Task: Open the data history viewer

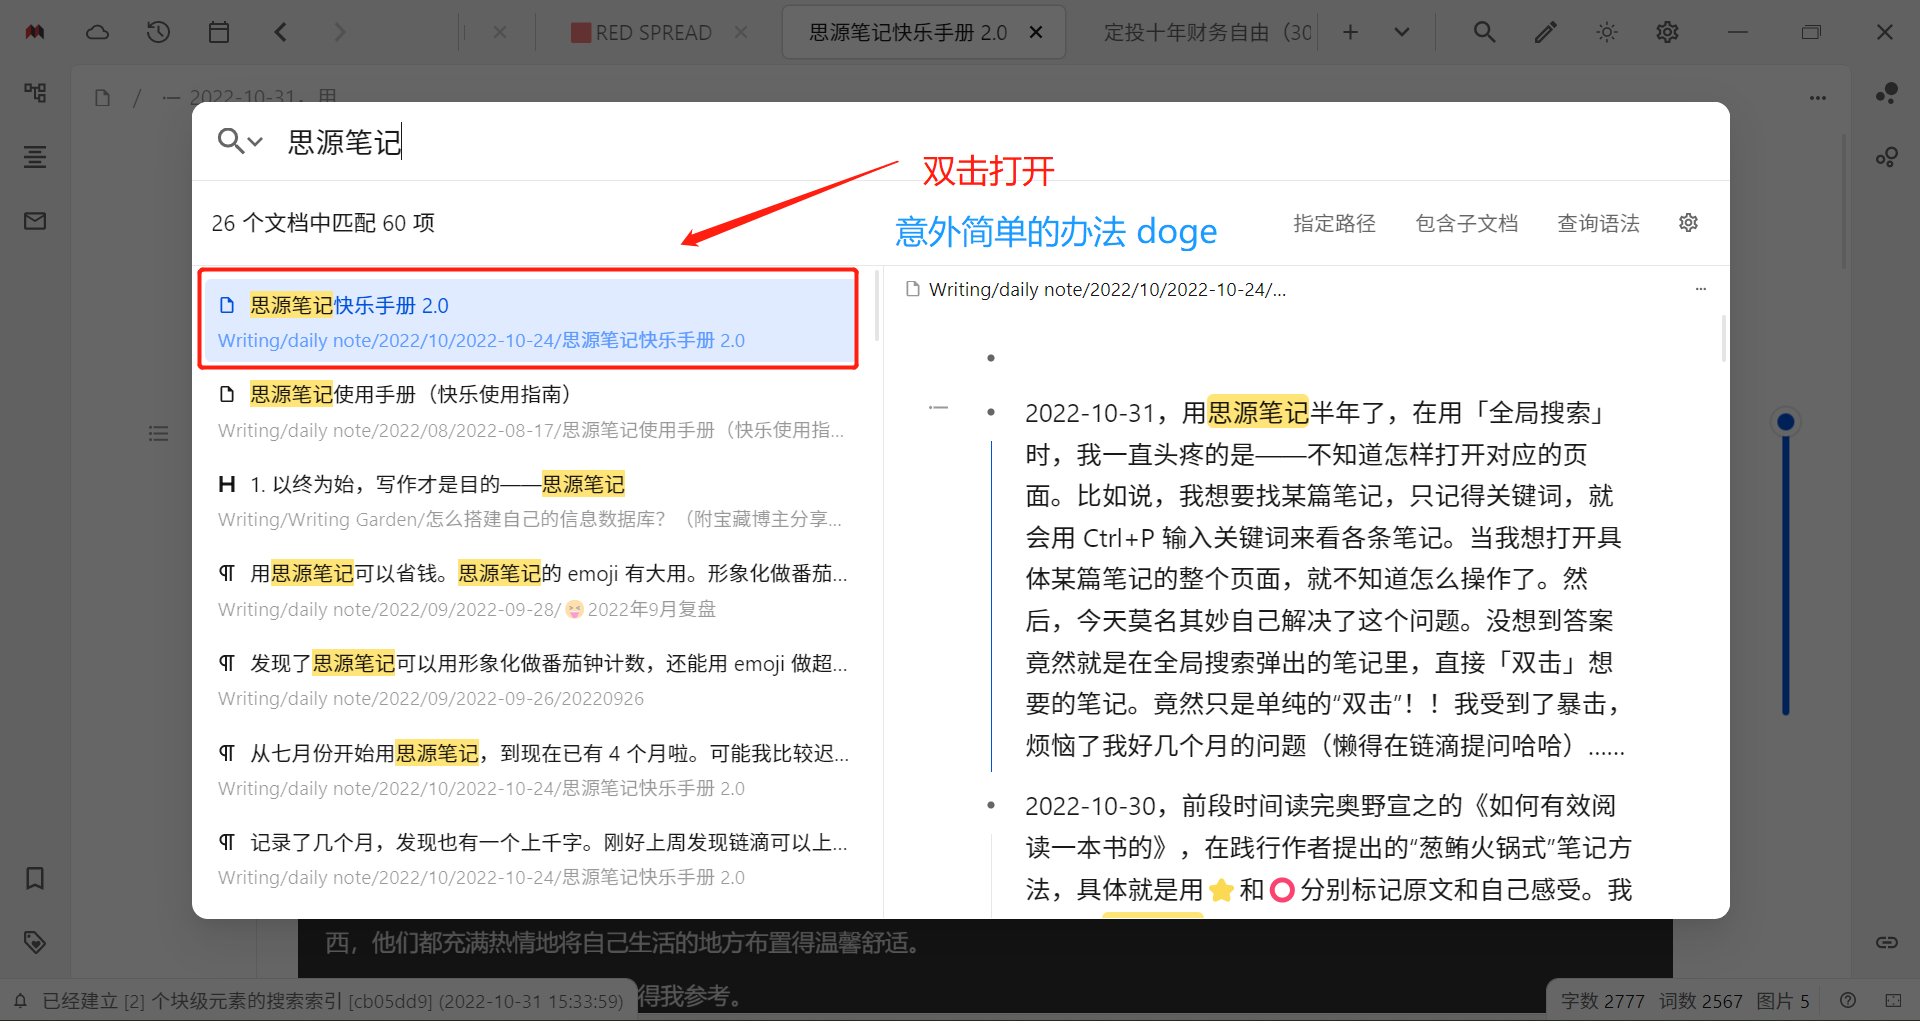Action: (x=158, y=31)
